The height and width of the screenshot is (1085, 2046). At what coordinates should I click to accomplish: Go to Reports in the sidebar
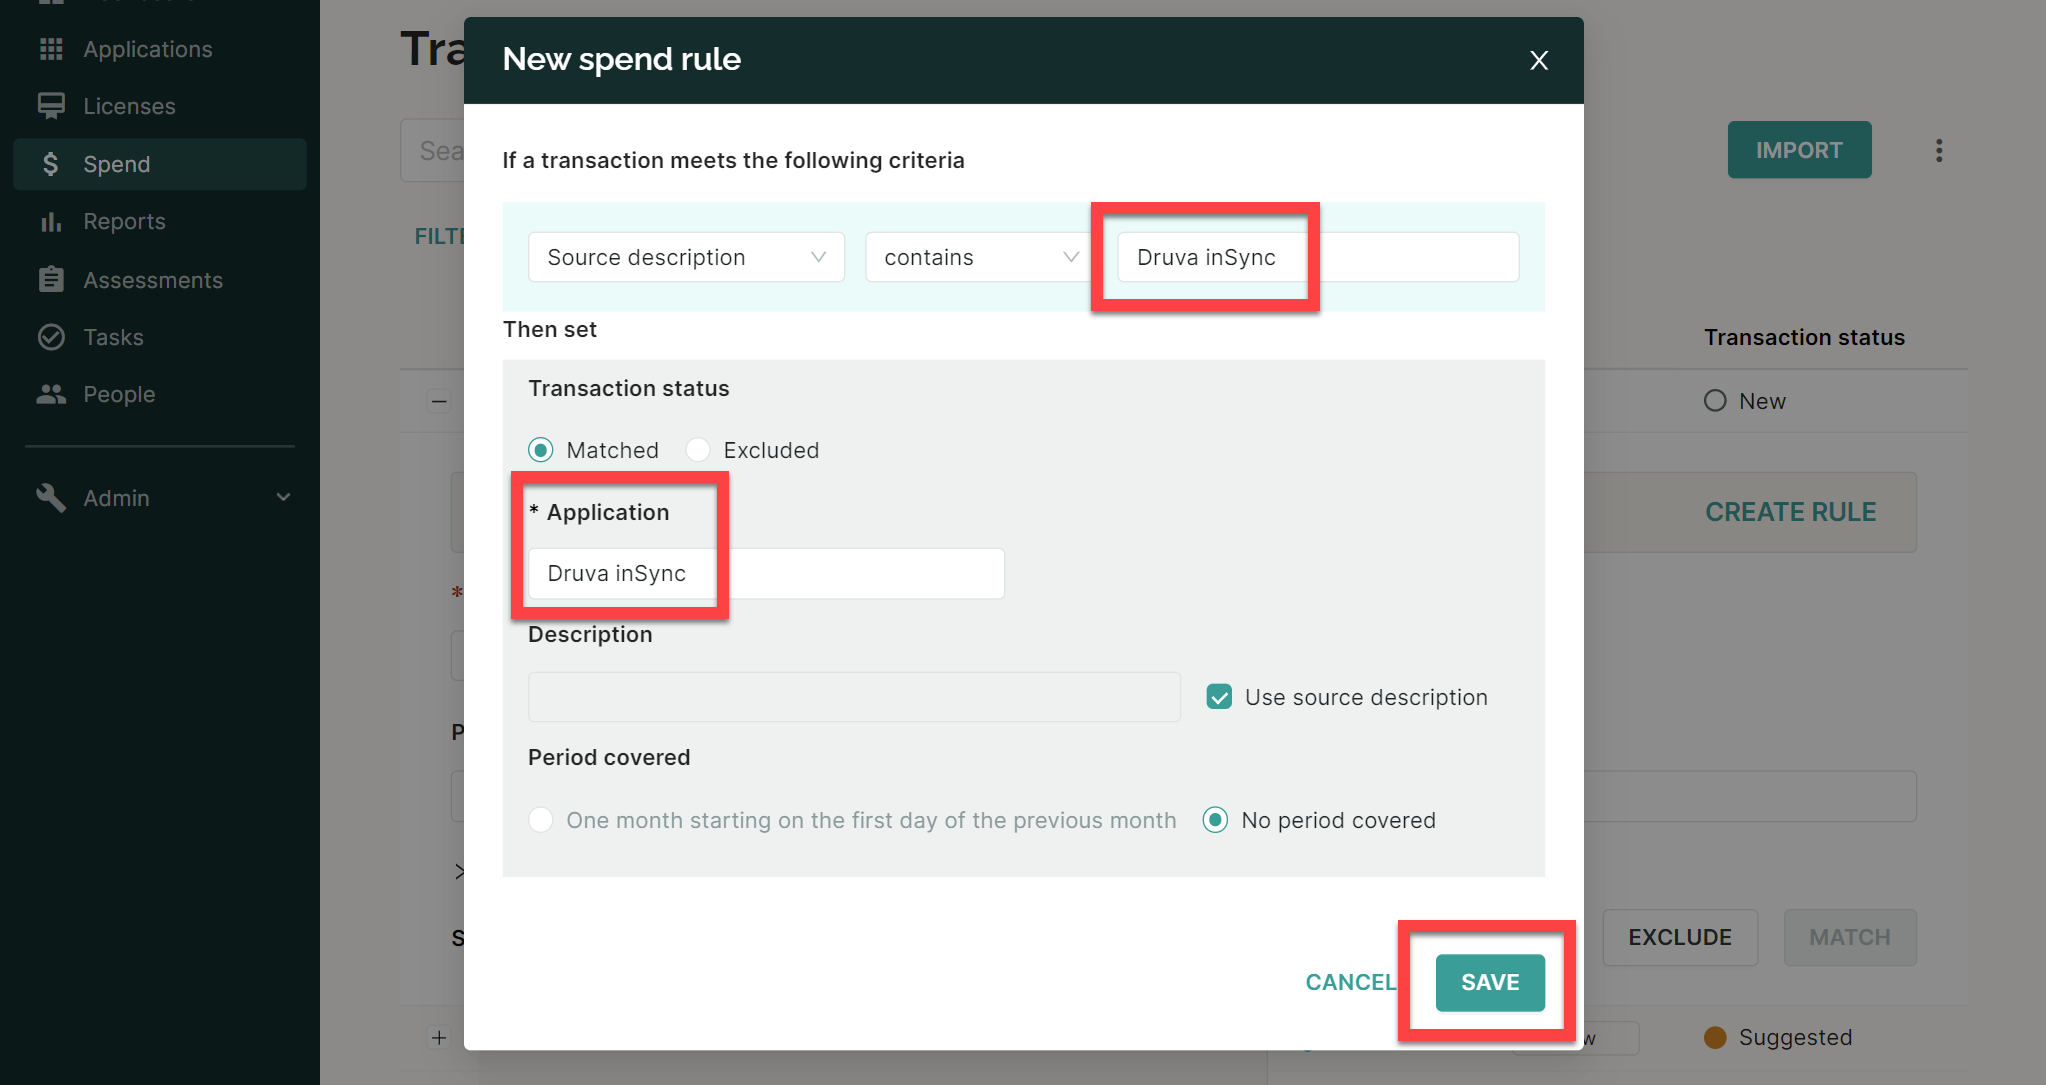click(124, 221)
